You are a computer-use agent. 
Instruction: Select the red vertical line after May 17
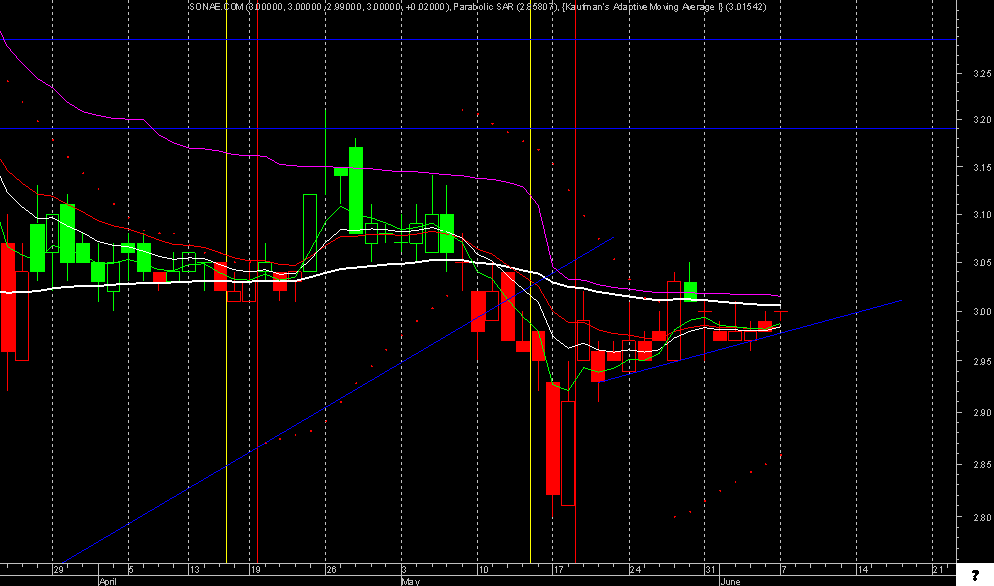576,282
